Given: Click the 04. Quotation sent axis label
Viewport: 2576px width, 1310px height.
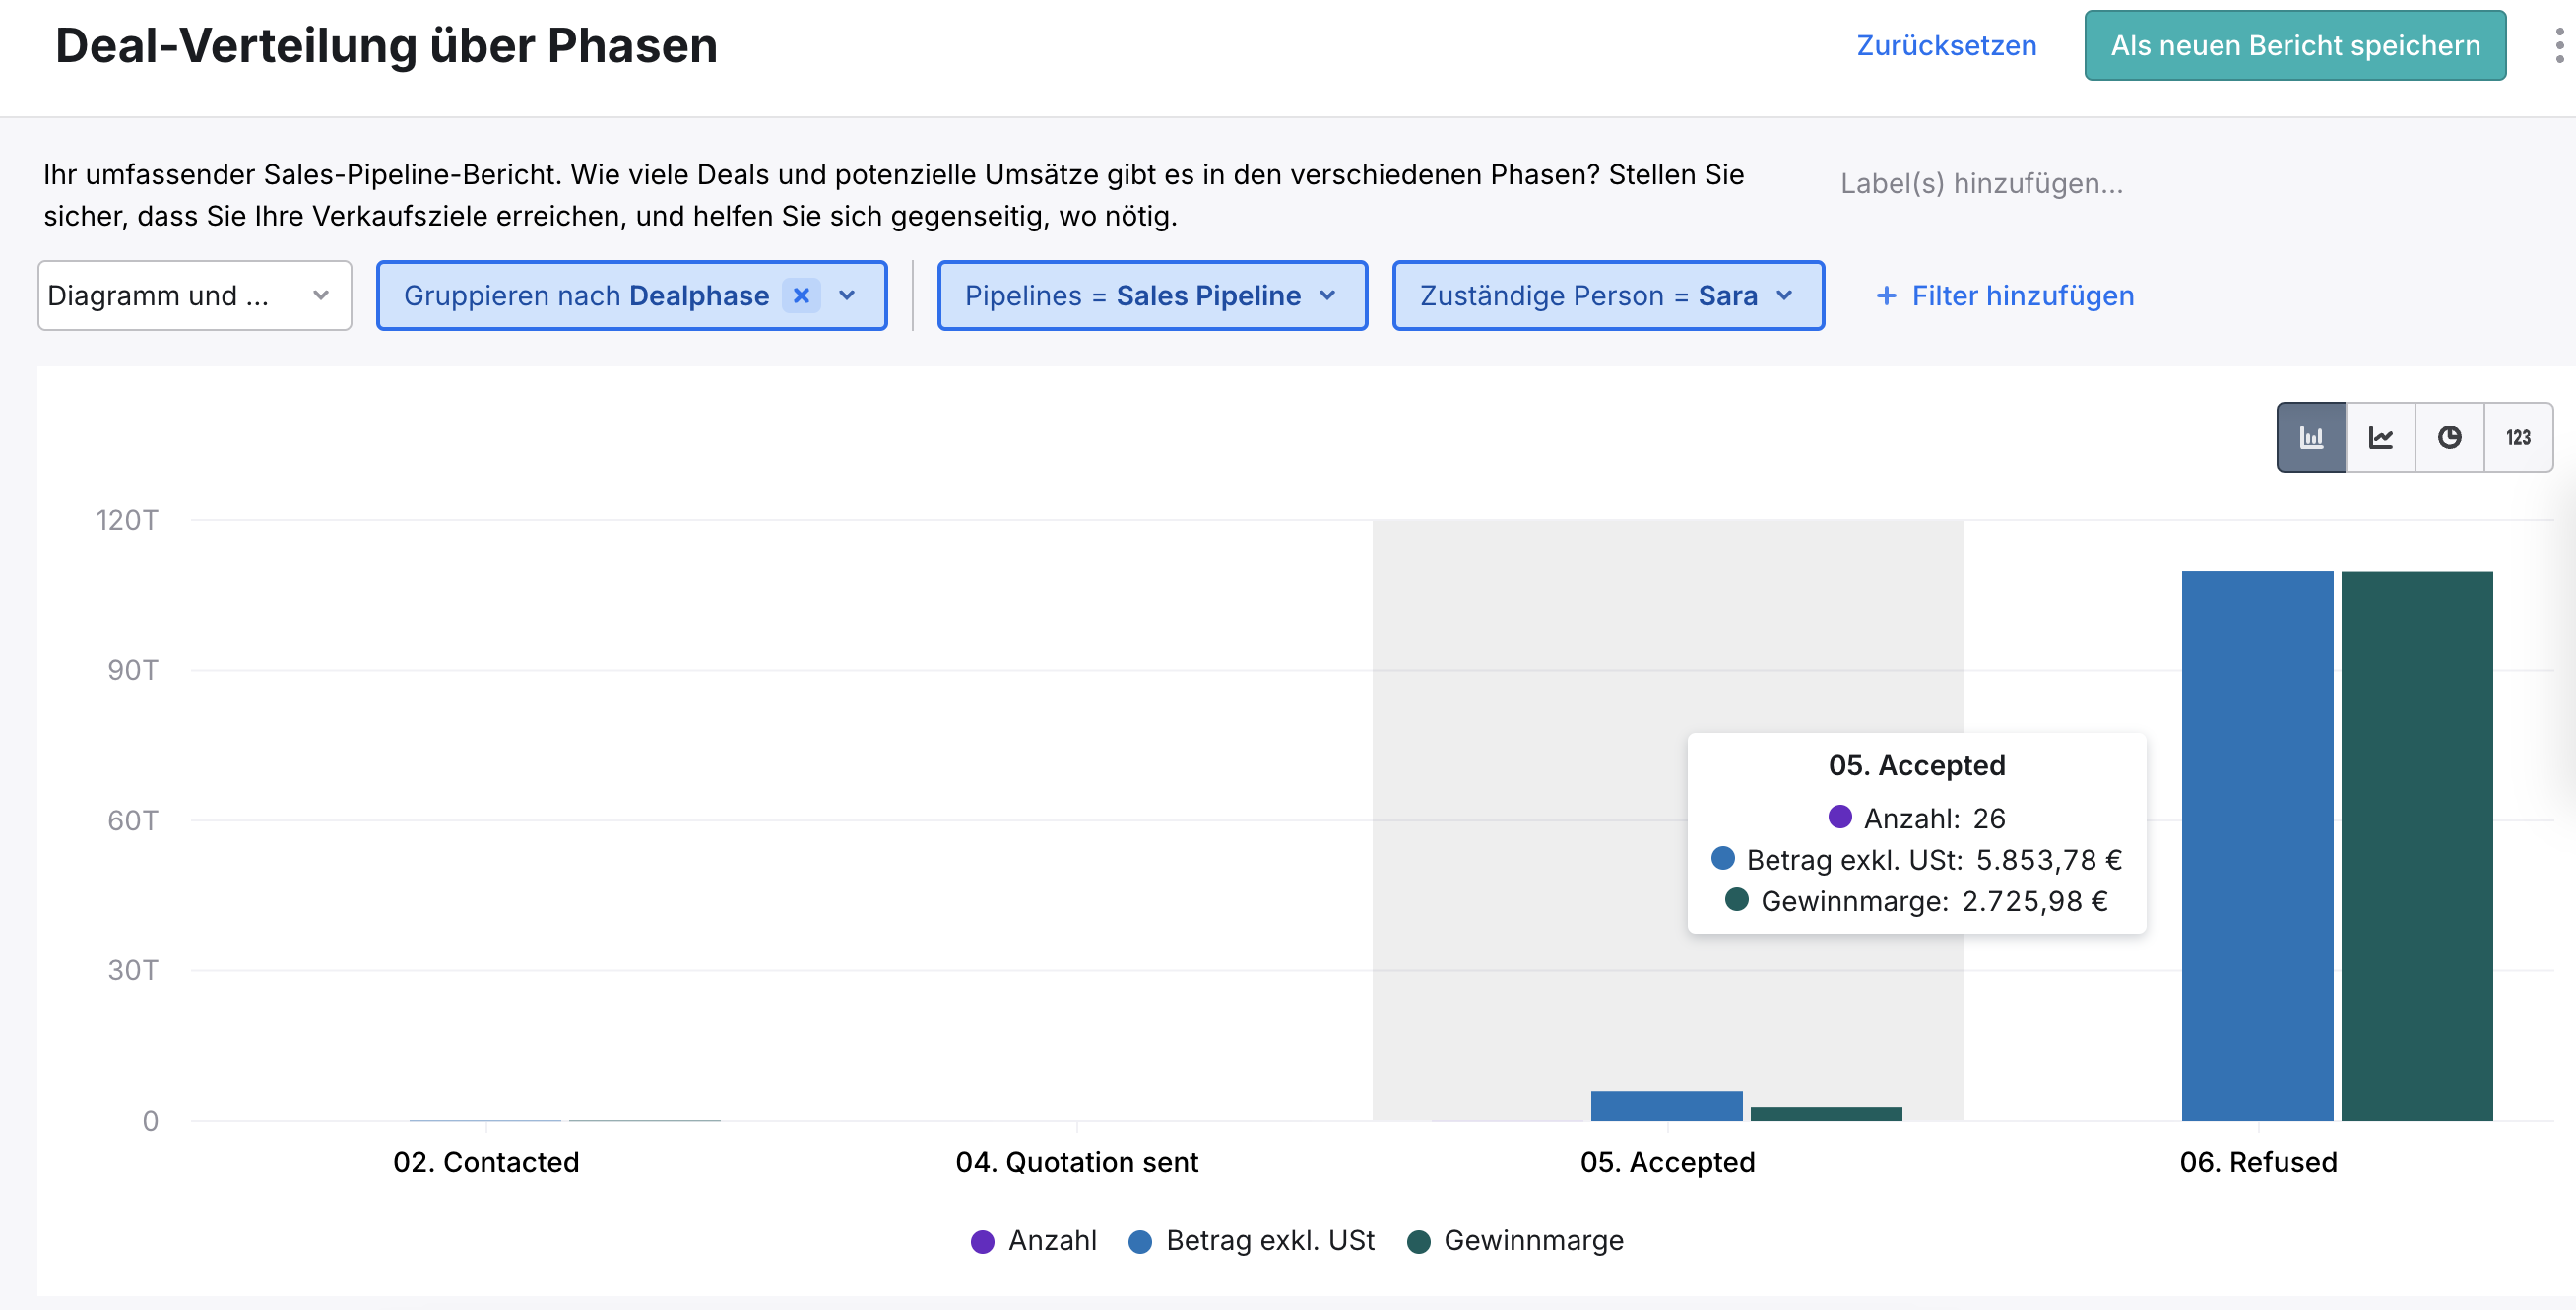Looking at the screenshot, I should click(1076, 1162).
